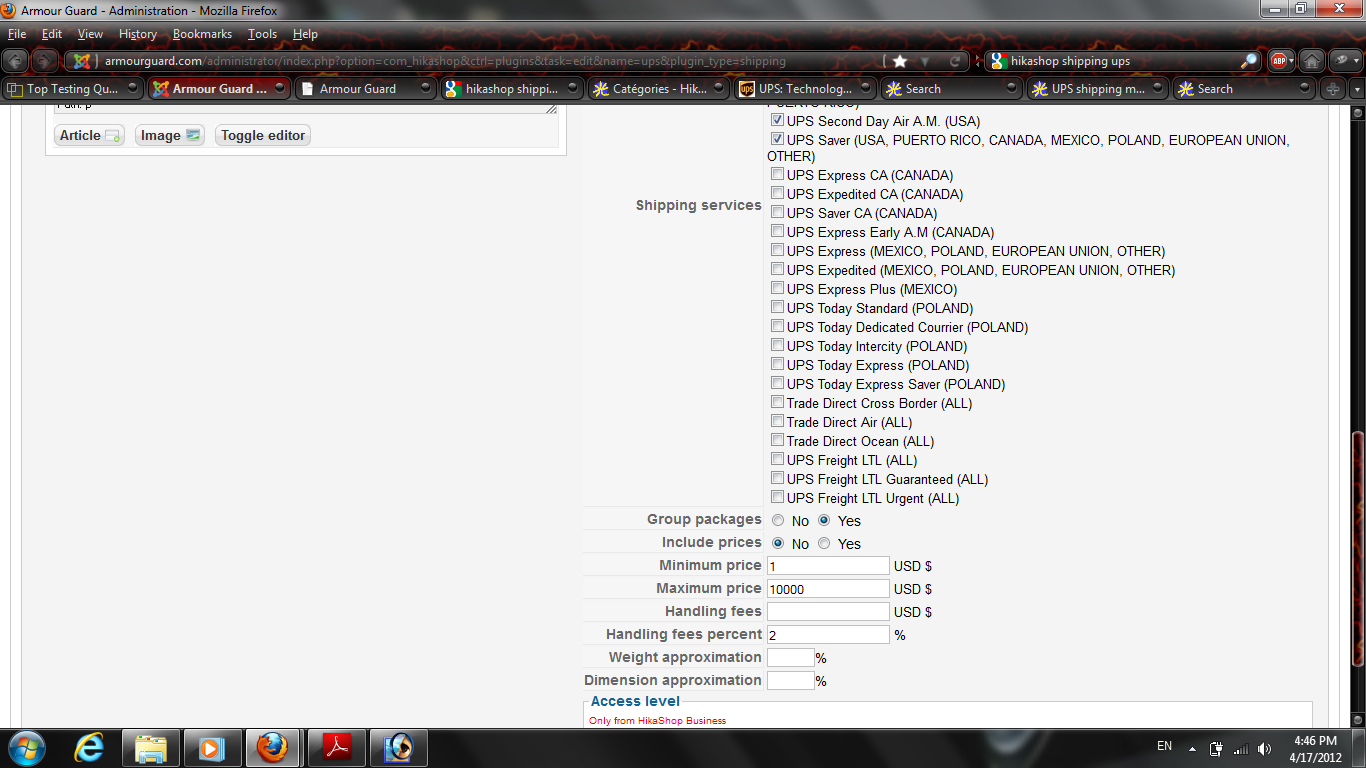Enable Trade Direct Cross Border (ALL)

(777, 403)
